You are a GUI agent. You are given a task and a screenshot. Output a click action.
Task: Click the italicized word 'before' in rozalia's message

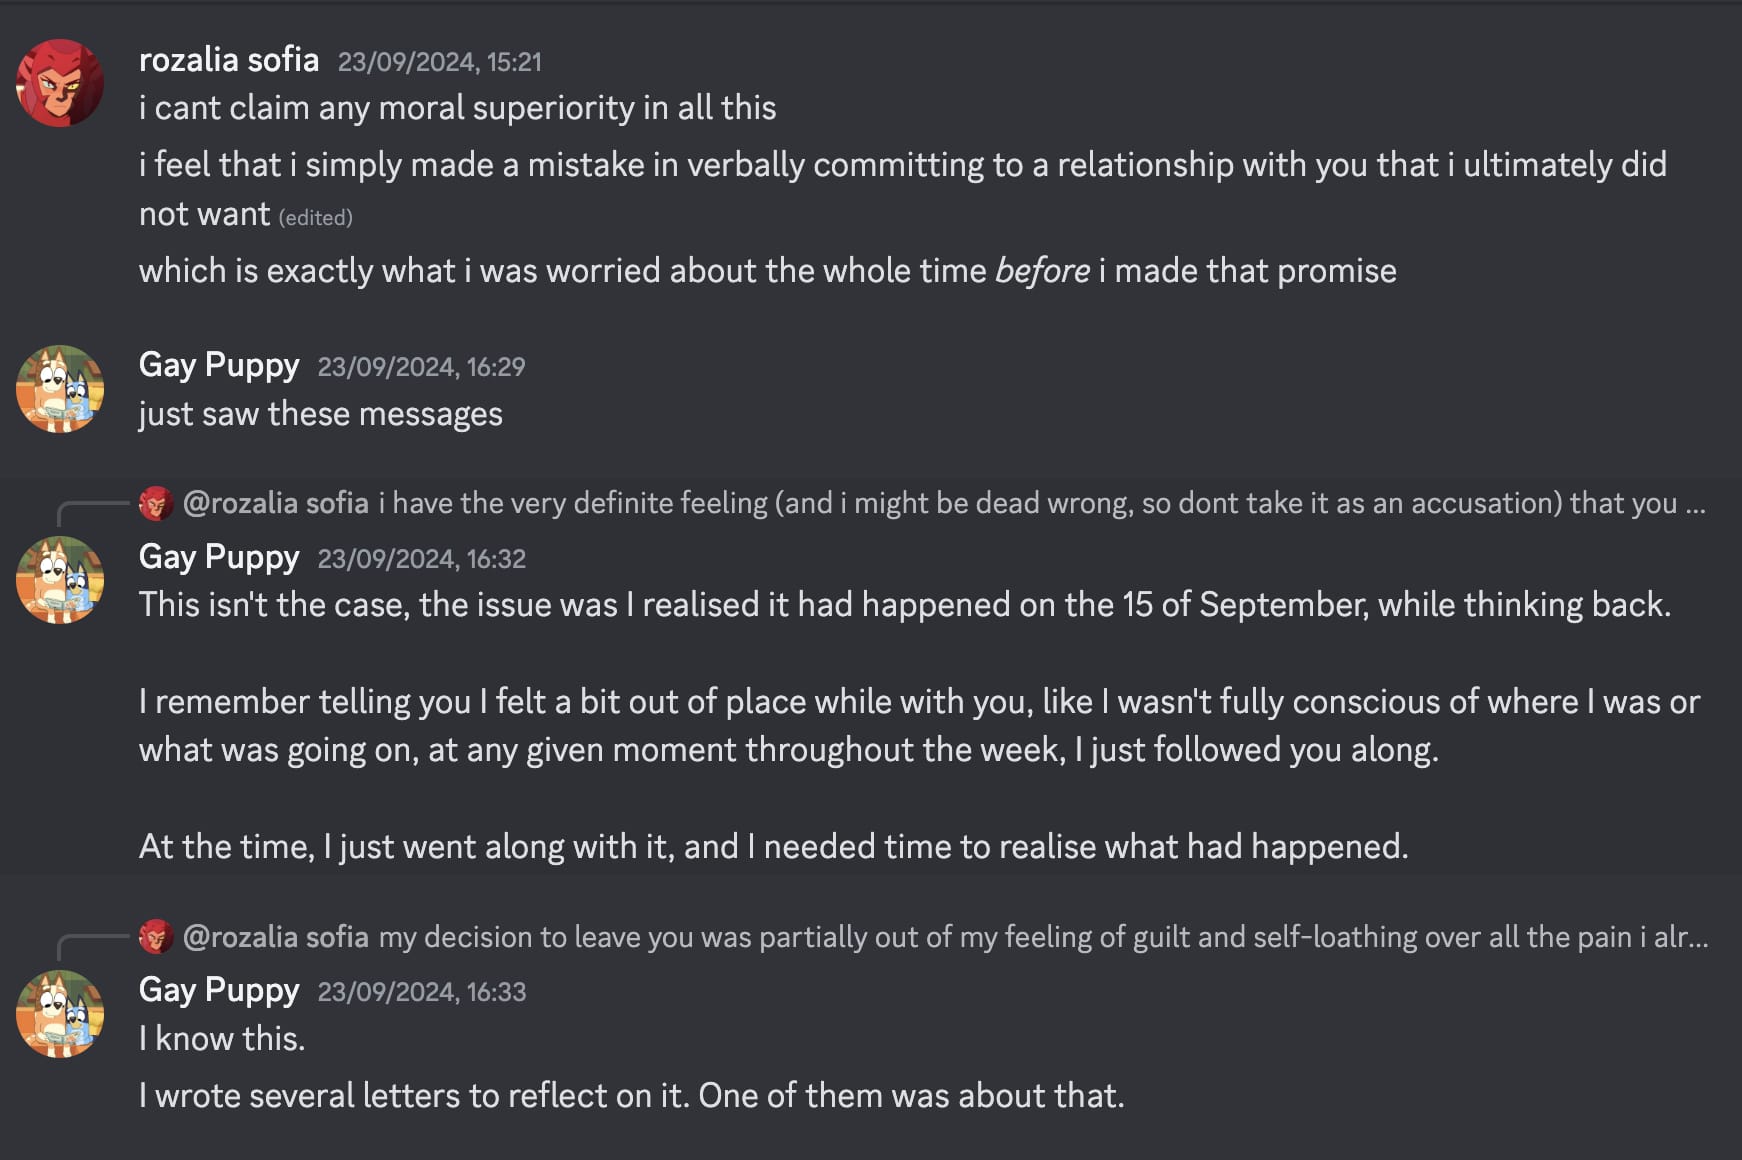click(1040, 270)
